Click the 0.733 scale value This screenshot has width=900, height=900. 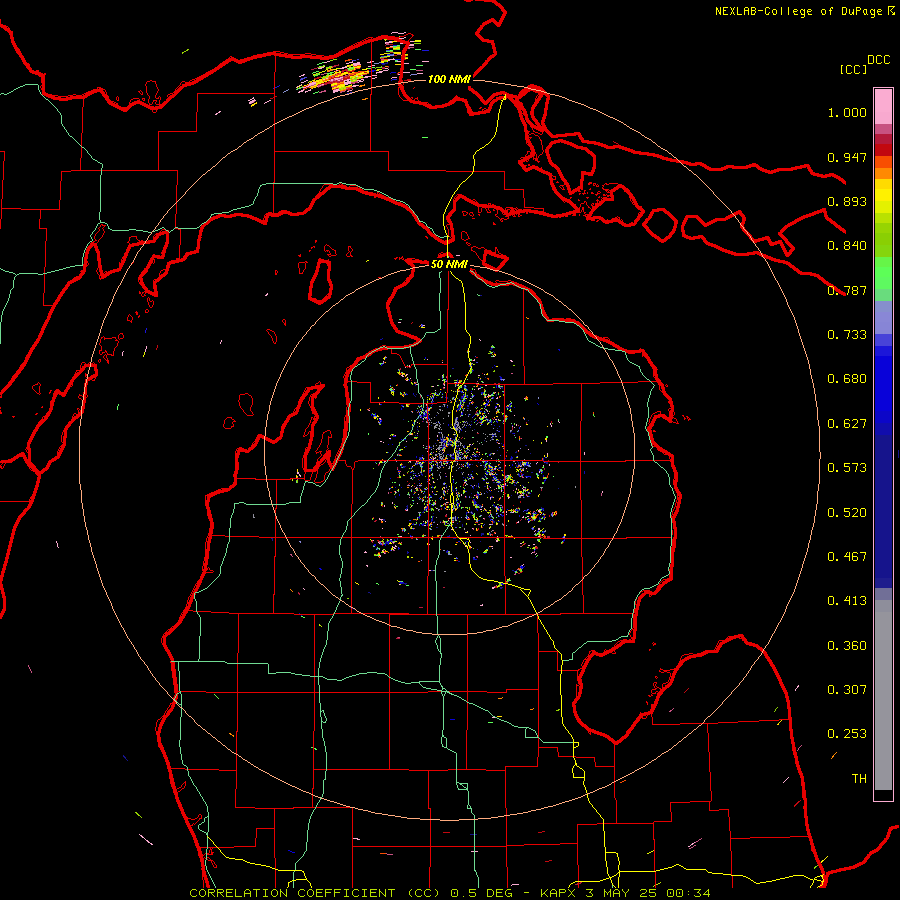[x=847, y=335]
